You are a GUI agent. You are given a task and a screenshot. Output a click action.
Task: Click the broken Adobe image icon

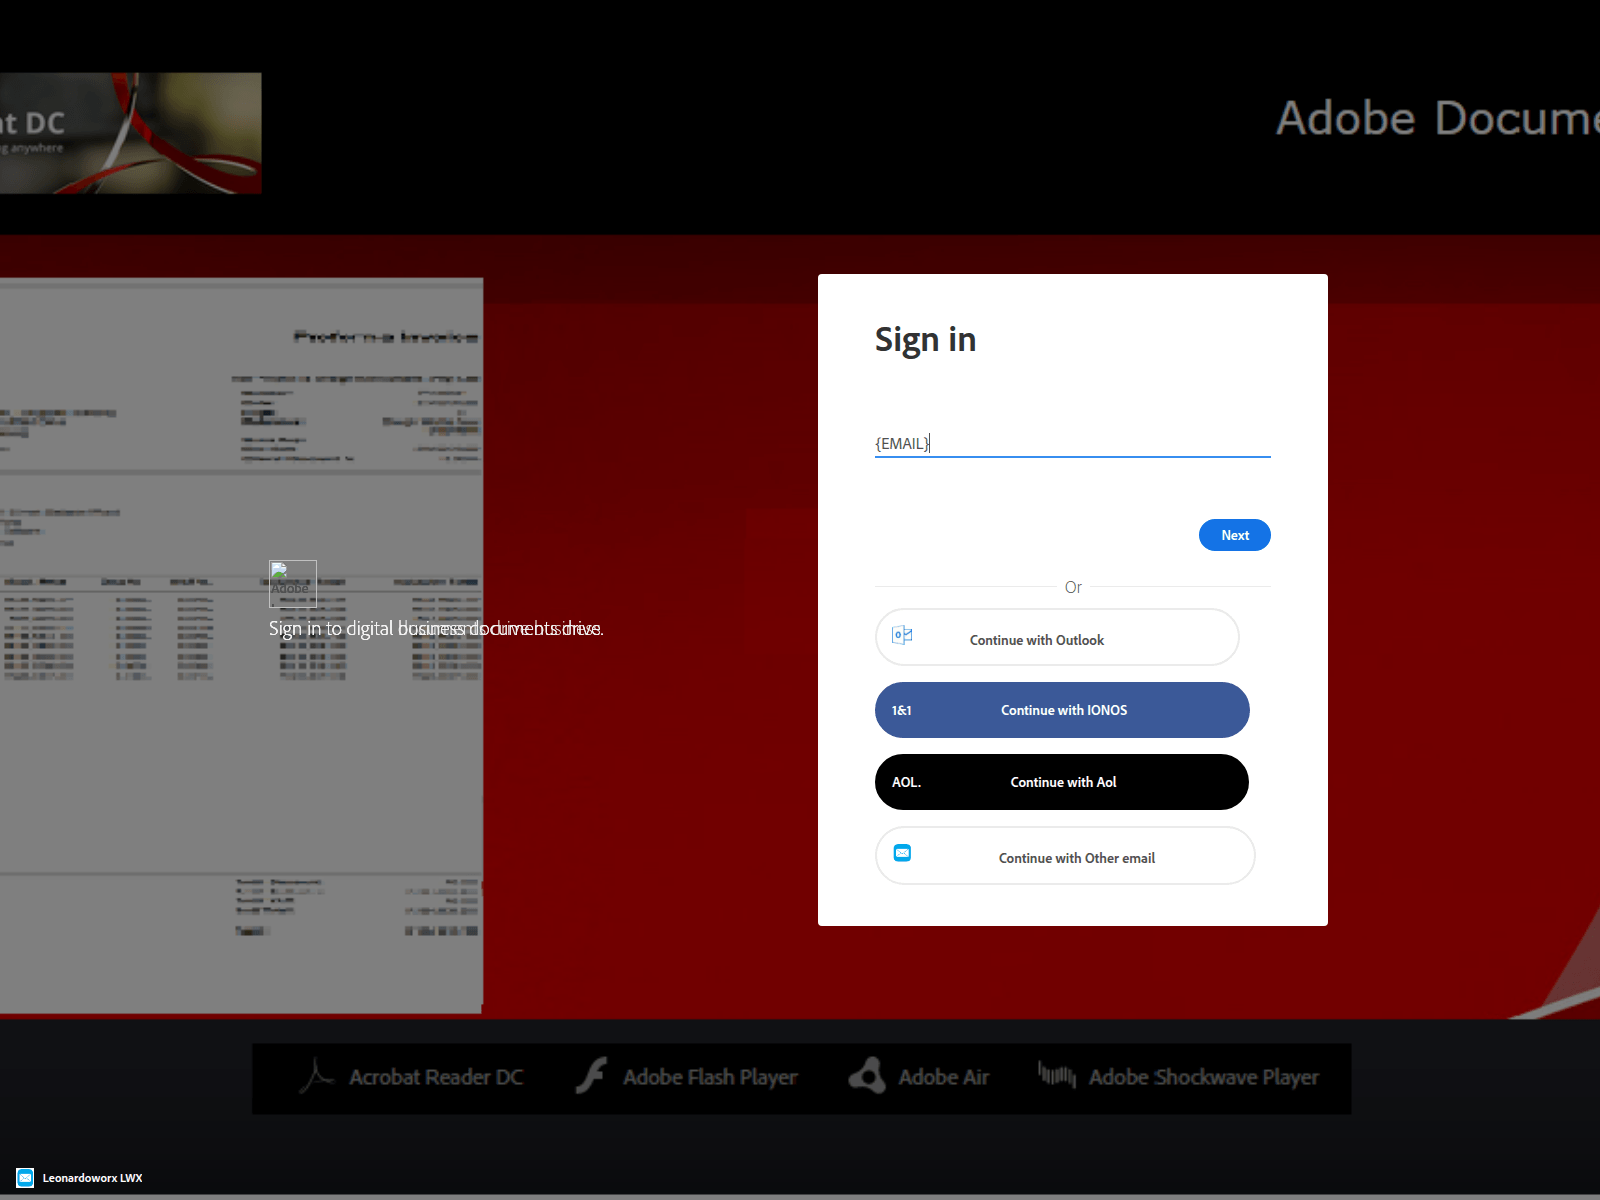[x=293, y=584]
